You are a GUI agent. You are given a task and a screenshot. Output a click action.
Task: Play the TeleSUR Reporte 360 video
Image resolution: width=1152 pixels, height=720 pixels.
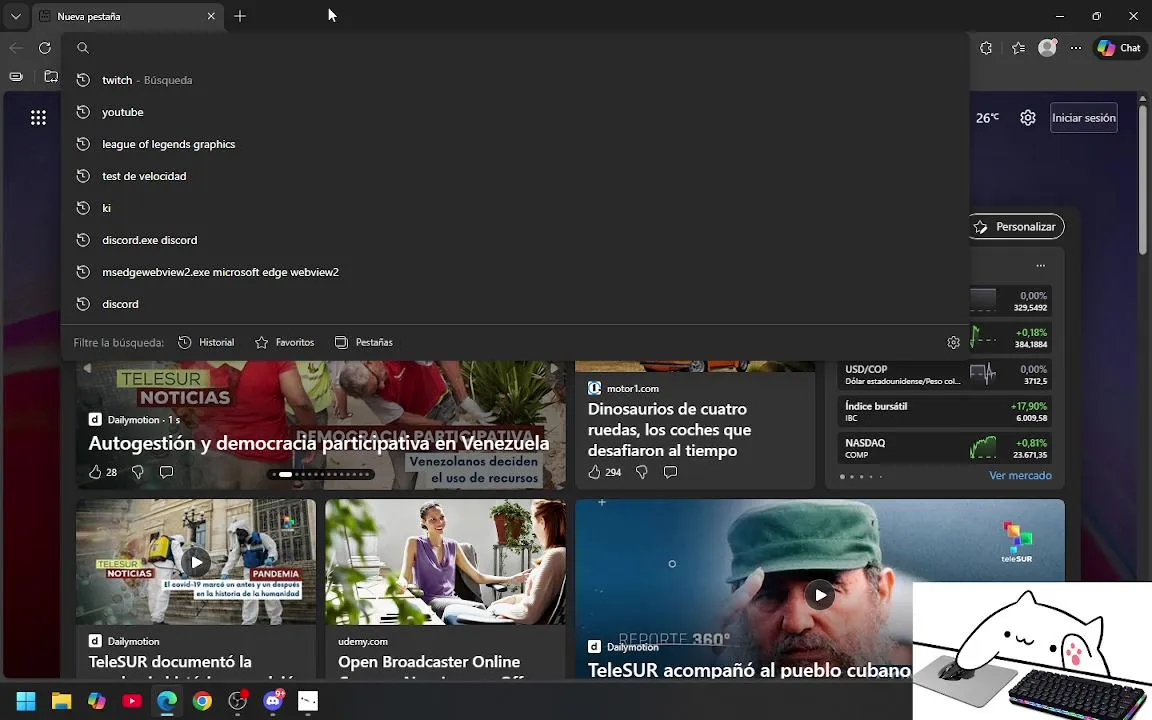click(820, 595)
